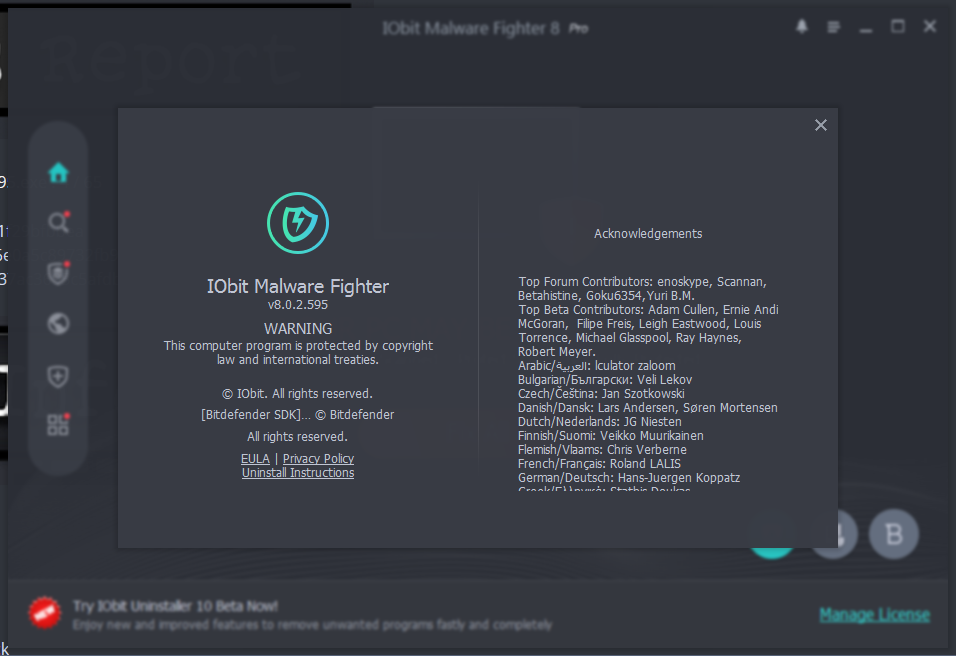Click the Manage License link
The height and width of the screenshot is (656, 956).
874,615
